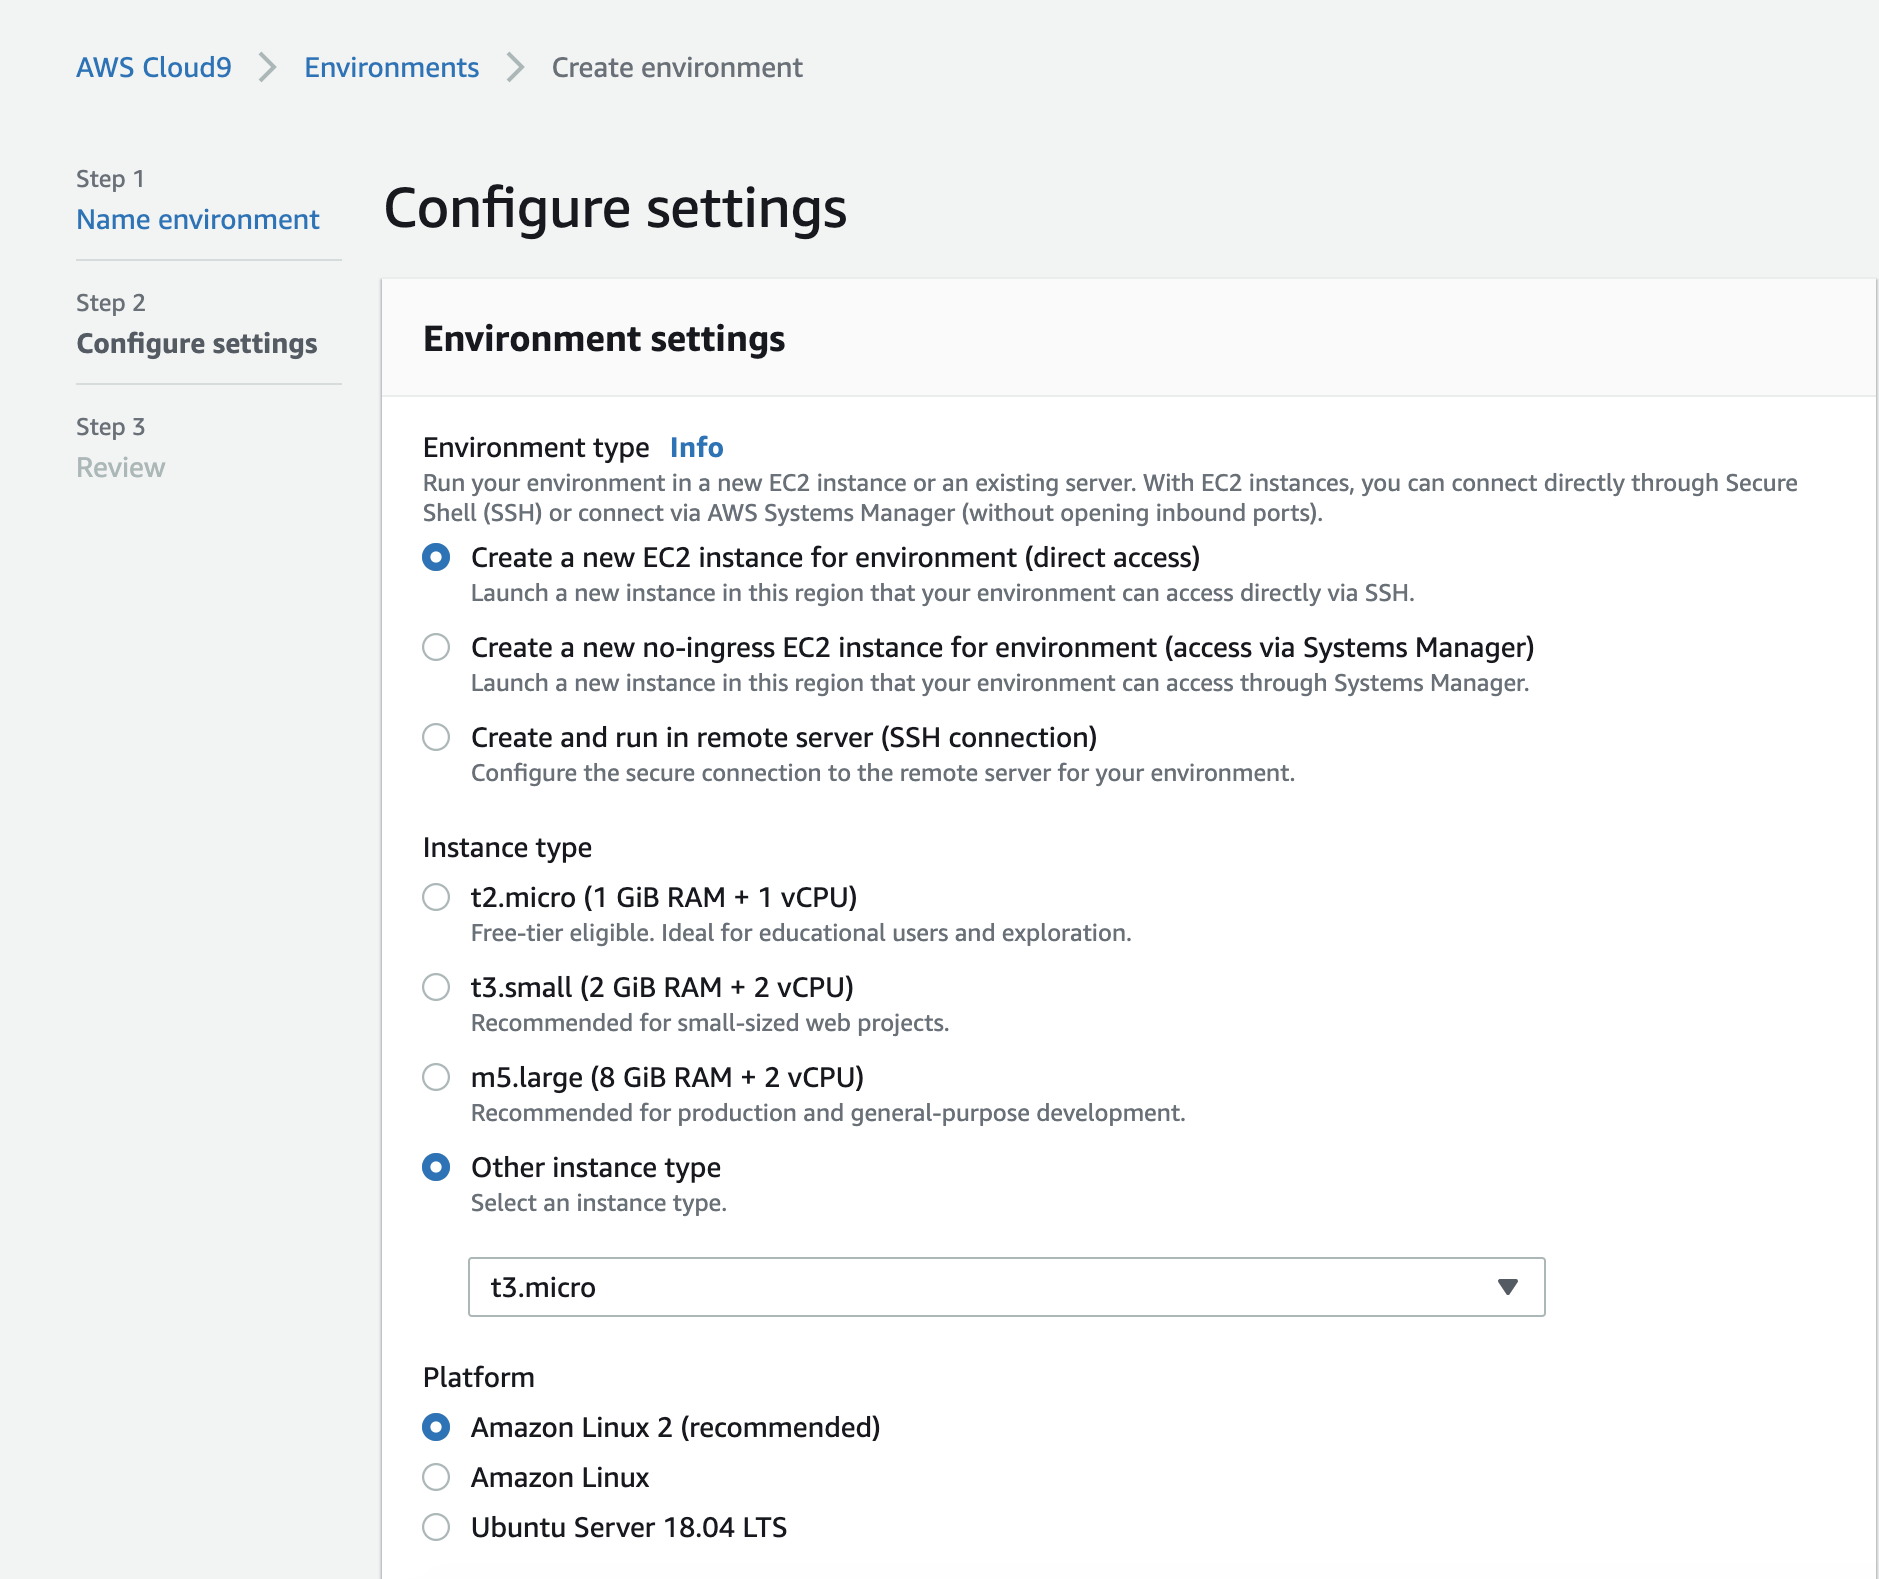Click the Instance type label
The width and height of the screenshot is (1879, 1579).
(x=507, y=847)
